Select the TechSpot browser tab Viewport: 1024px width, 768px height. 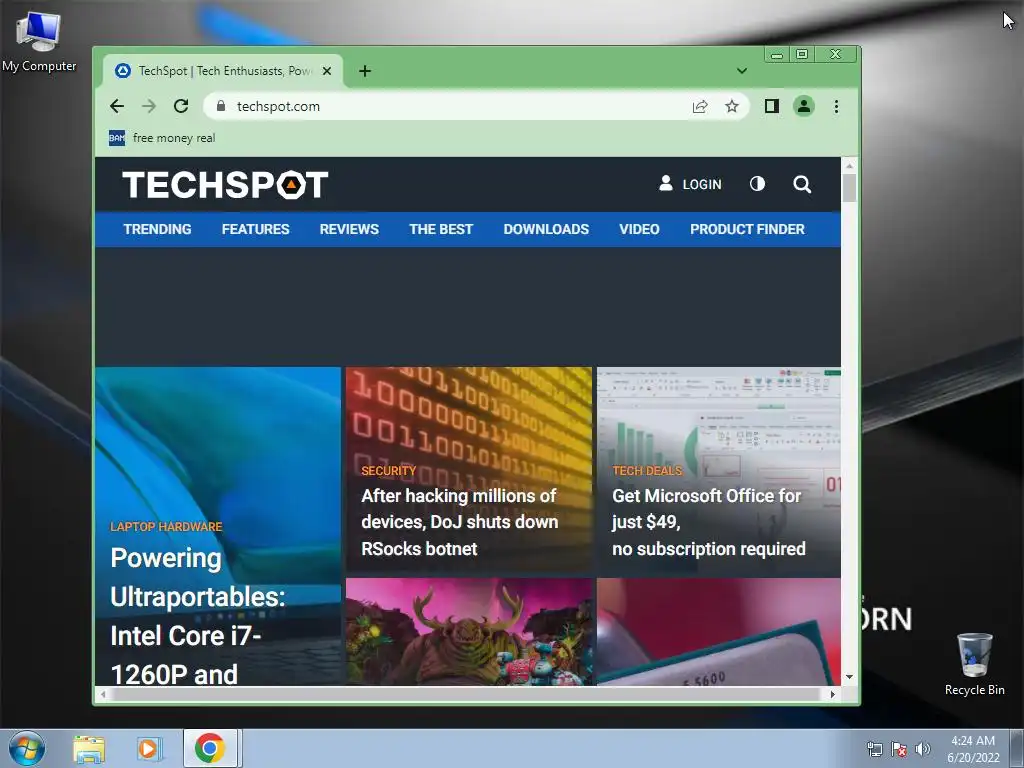(222, 71)
